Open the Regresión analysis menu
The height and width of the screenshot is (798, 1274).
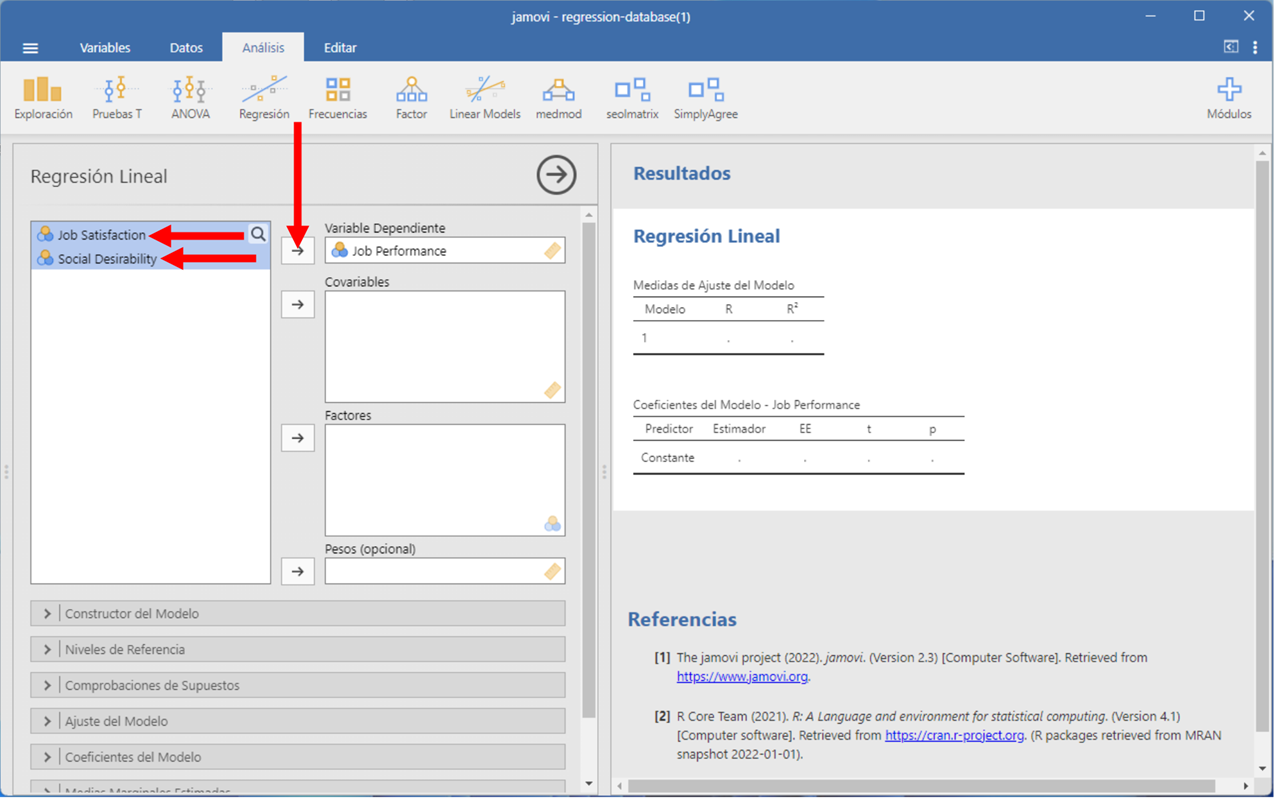coord(264,98)
